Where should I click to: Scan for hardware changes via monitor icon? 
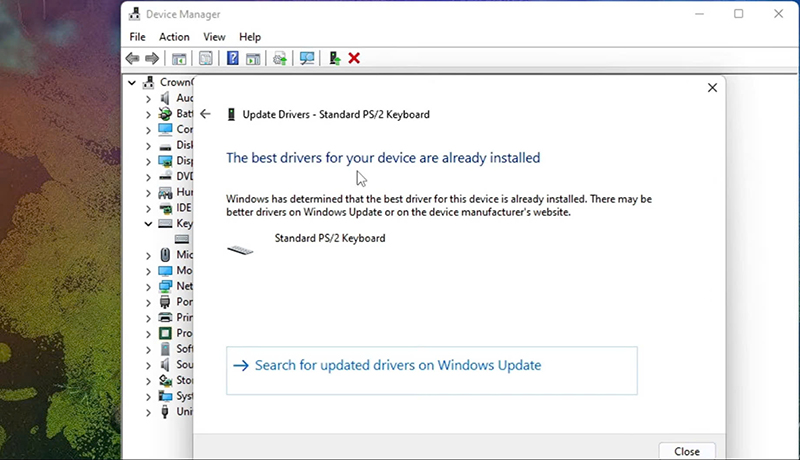307,59
